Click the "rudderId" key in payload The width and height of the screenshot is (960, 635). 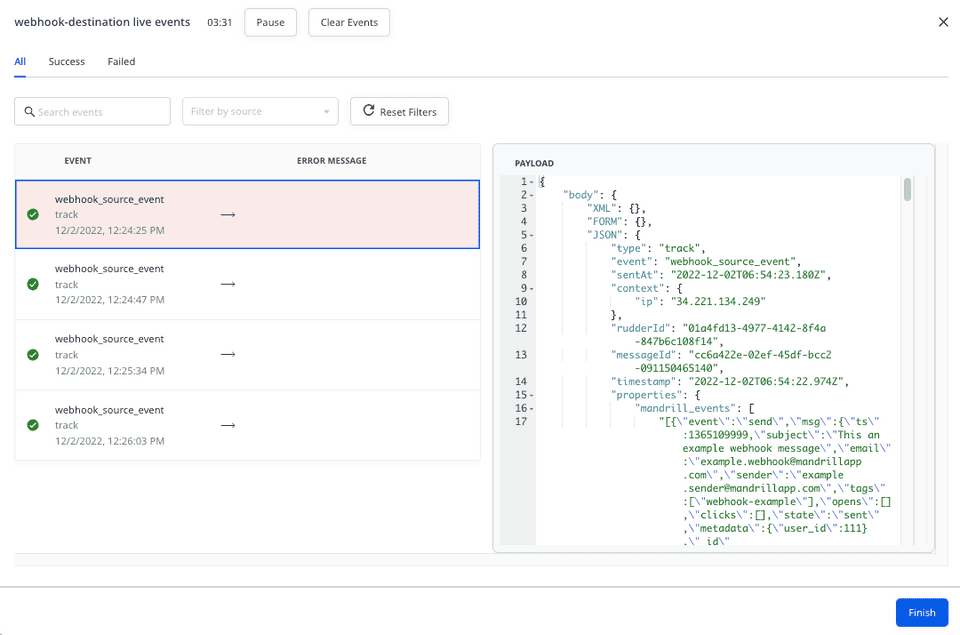pos(640,328)
